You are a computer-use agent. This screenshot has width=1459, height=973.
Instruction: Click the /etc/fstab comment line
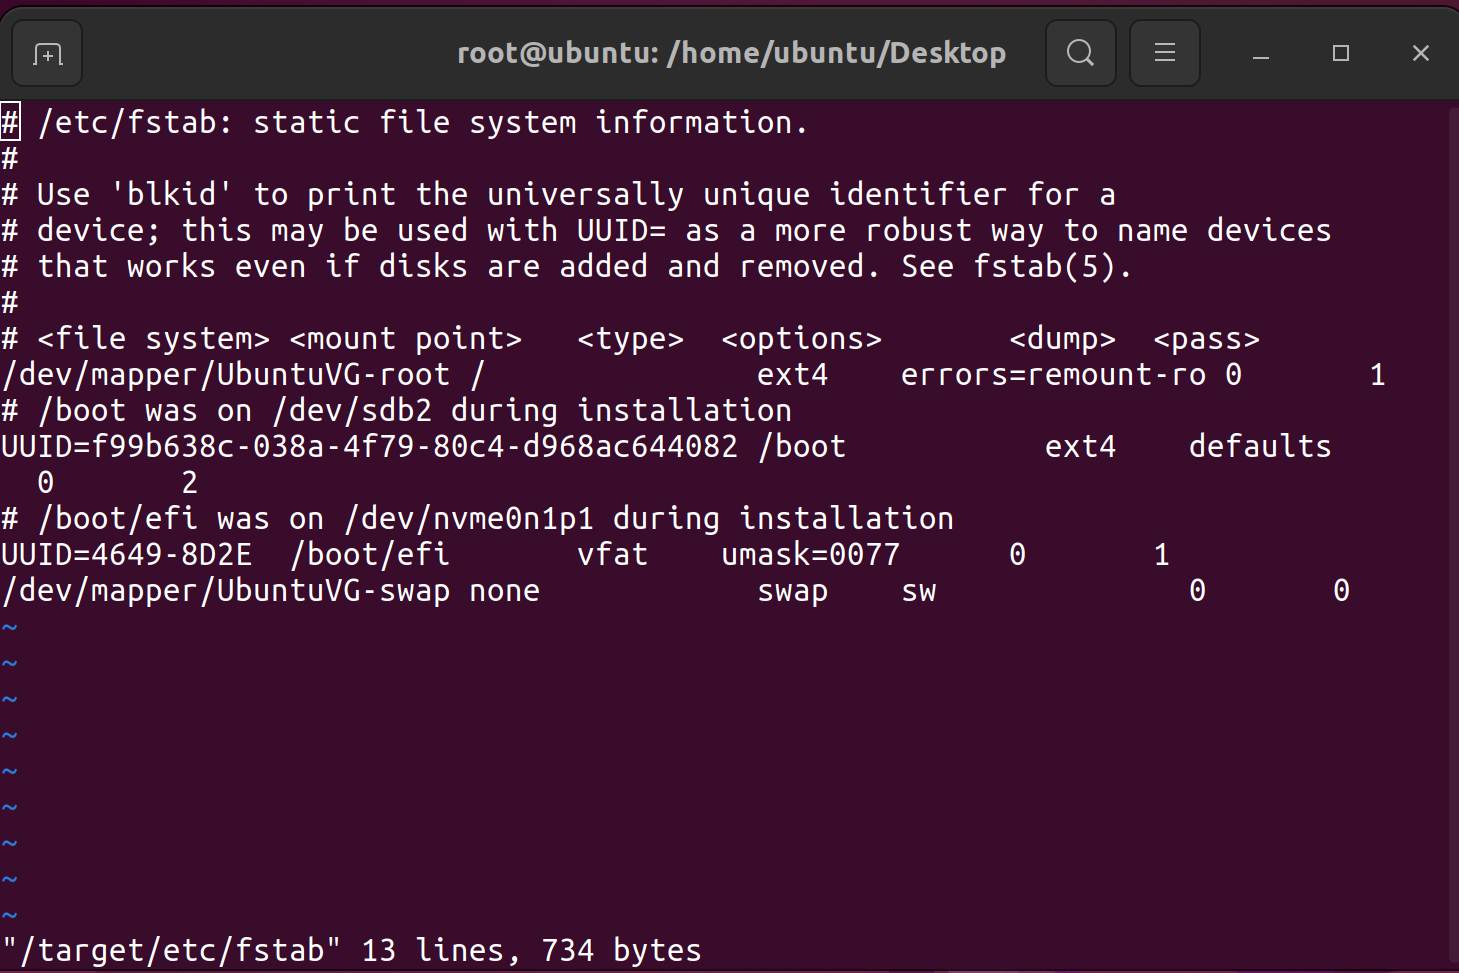click(x=400, y=122)
